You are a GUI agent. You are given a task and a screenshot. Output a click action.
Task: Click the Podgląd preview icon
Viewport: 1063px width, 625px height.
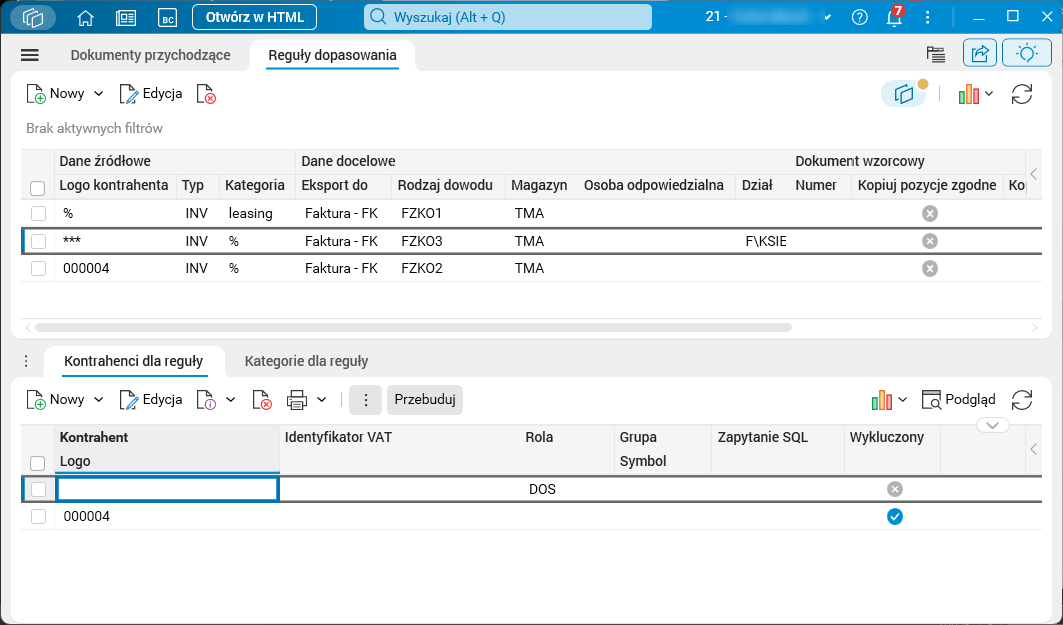pos(931,400)
